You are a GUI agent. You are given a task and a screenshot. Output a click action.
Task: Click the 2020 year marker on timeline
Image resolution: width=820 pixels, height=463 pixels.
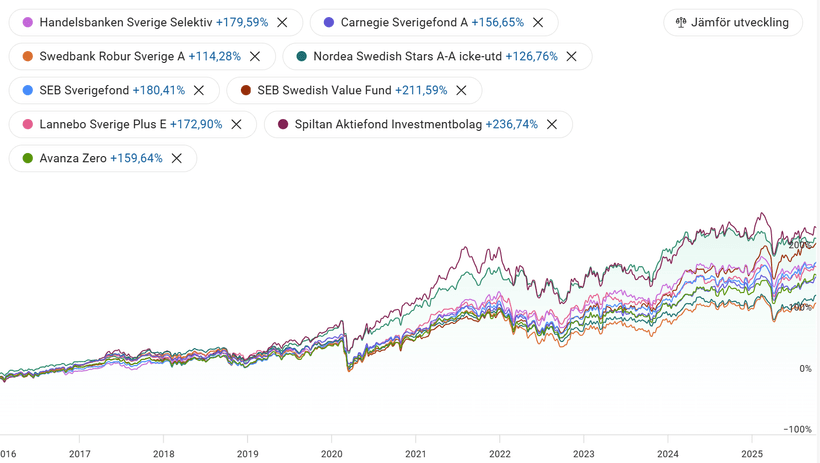pos(331,453)
